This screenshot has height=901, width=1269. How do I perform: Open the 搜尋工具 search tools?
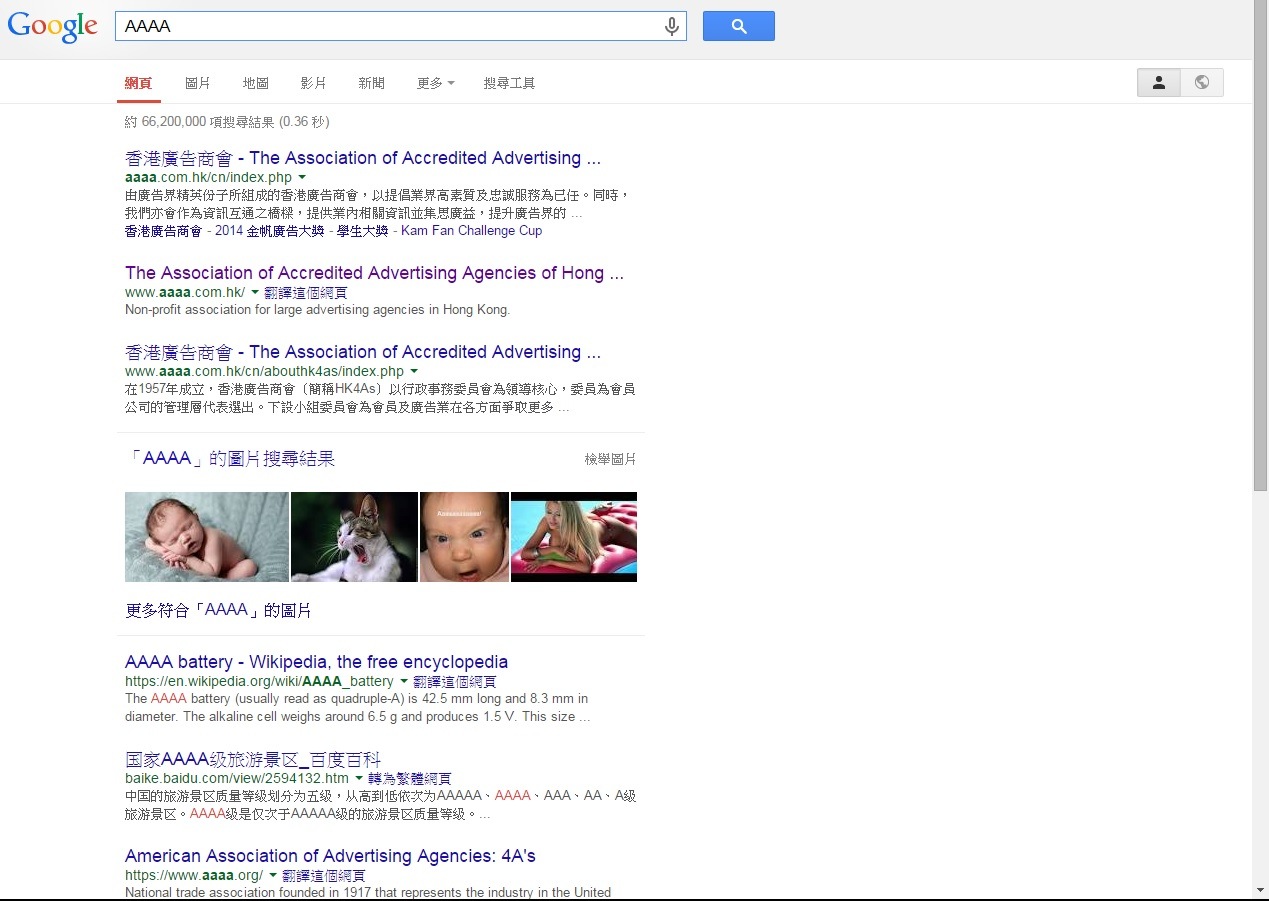[509, 83]
